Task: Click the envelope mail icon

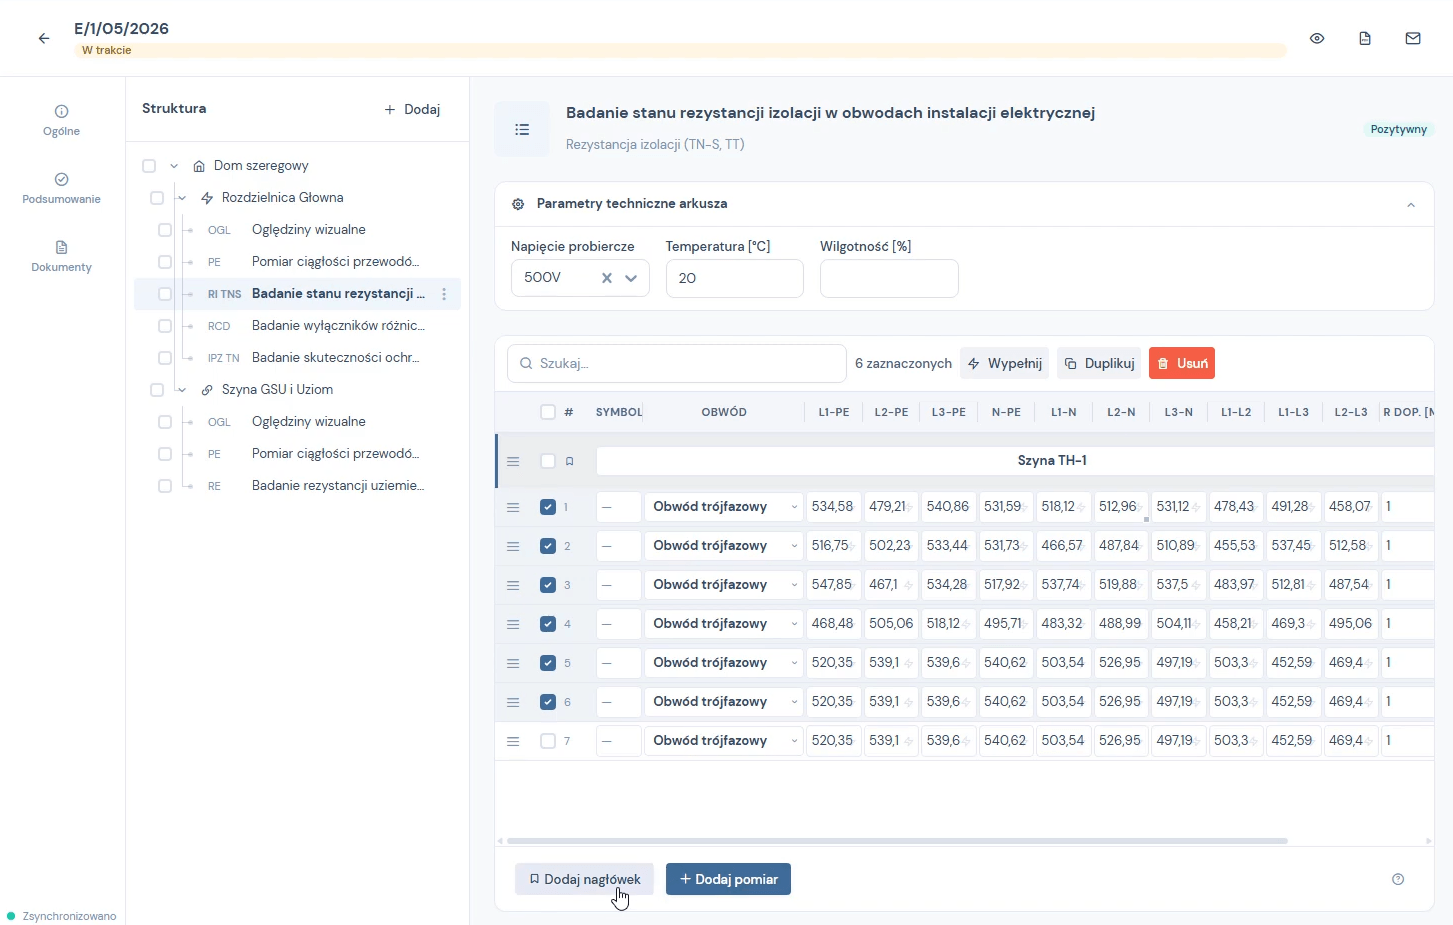Action: (1413, 38)
